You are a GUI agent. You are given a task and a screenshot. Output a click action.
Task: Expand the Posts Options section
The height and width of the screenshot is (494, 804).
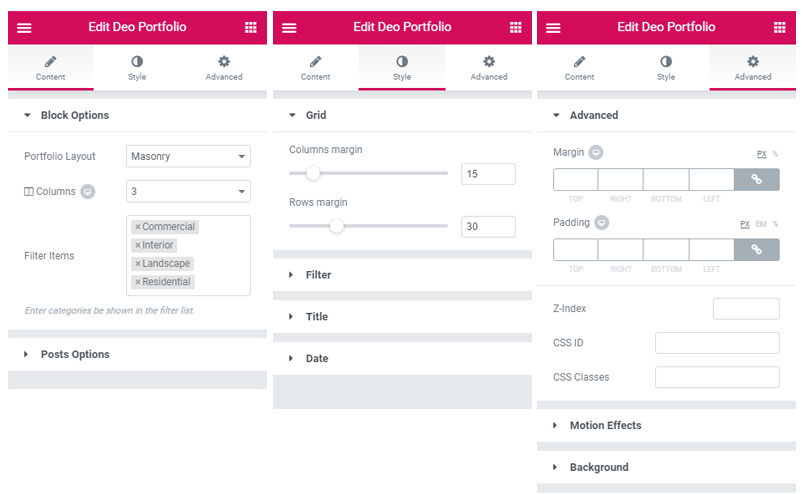pos(75,354)
